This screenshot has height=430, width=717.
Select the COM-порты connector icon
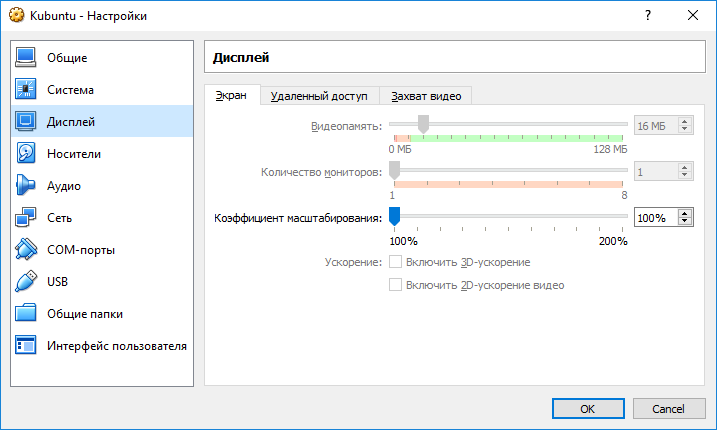[25, 249]
